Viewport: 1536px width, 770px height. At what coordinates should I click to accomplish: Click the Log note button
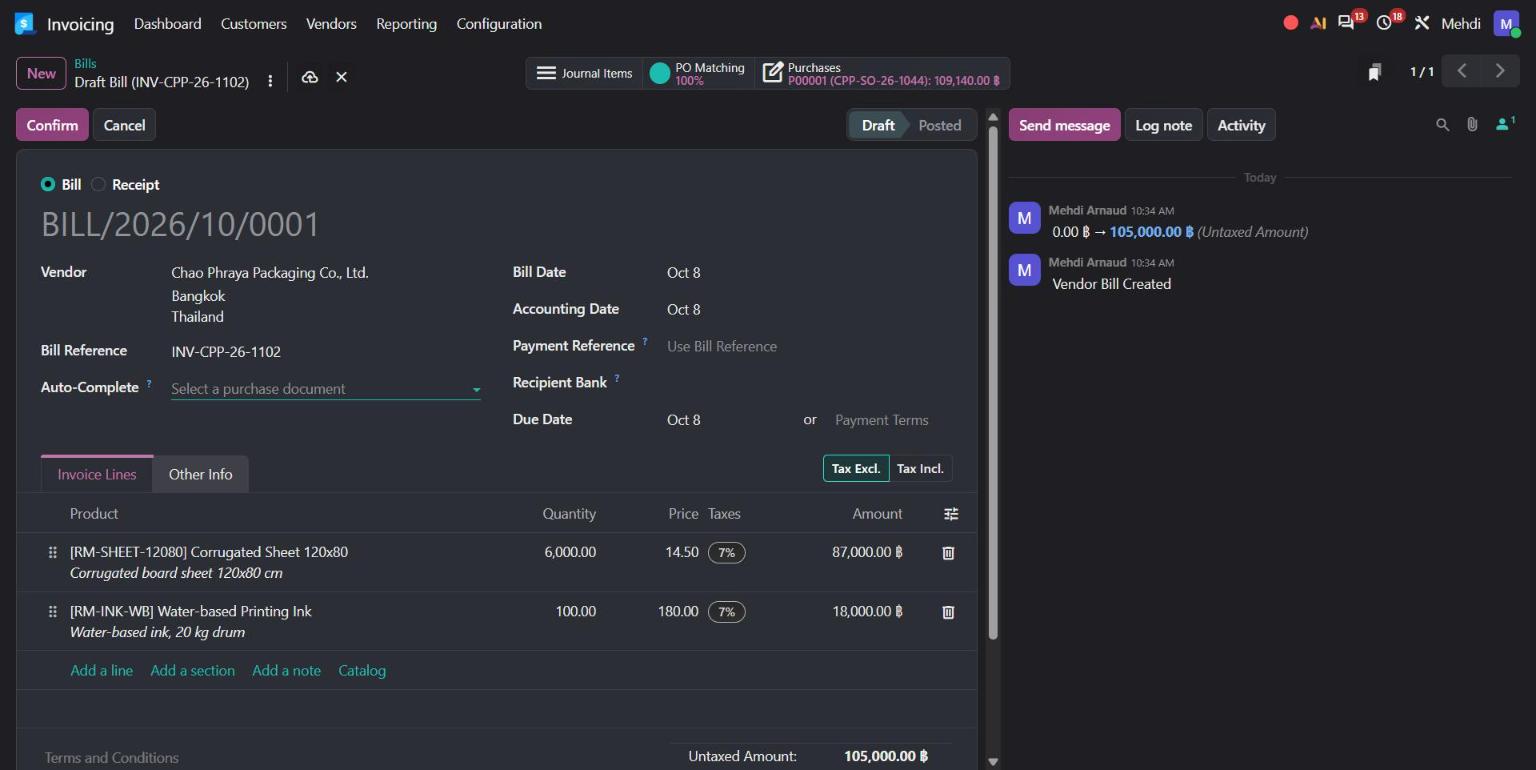click(1163, 125)
